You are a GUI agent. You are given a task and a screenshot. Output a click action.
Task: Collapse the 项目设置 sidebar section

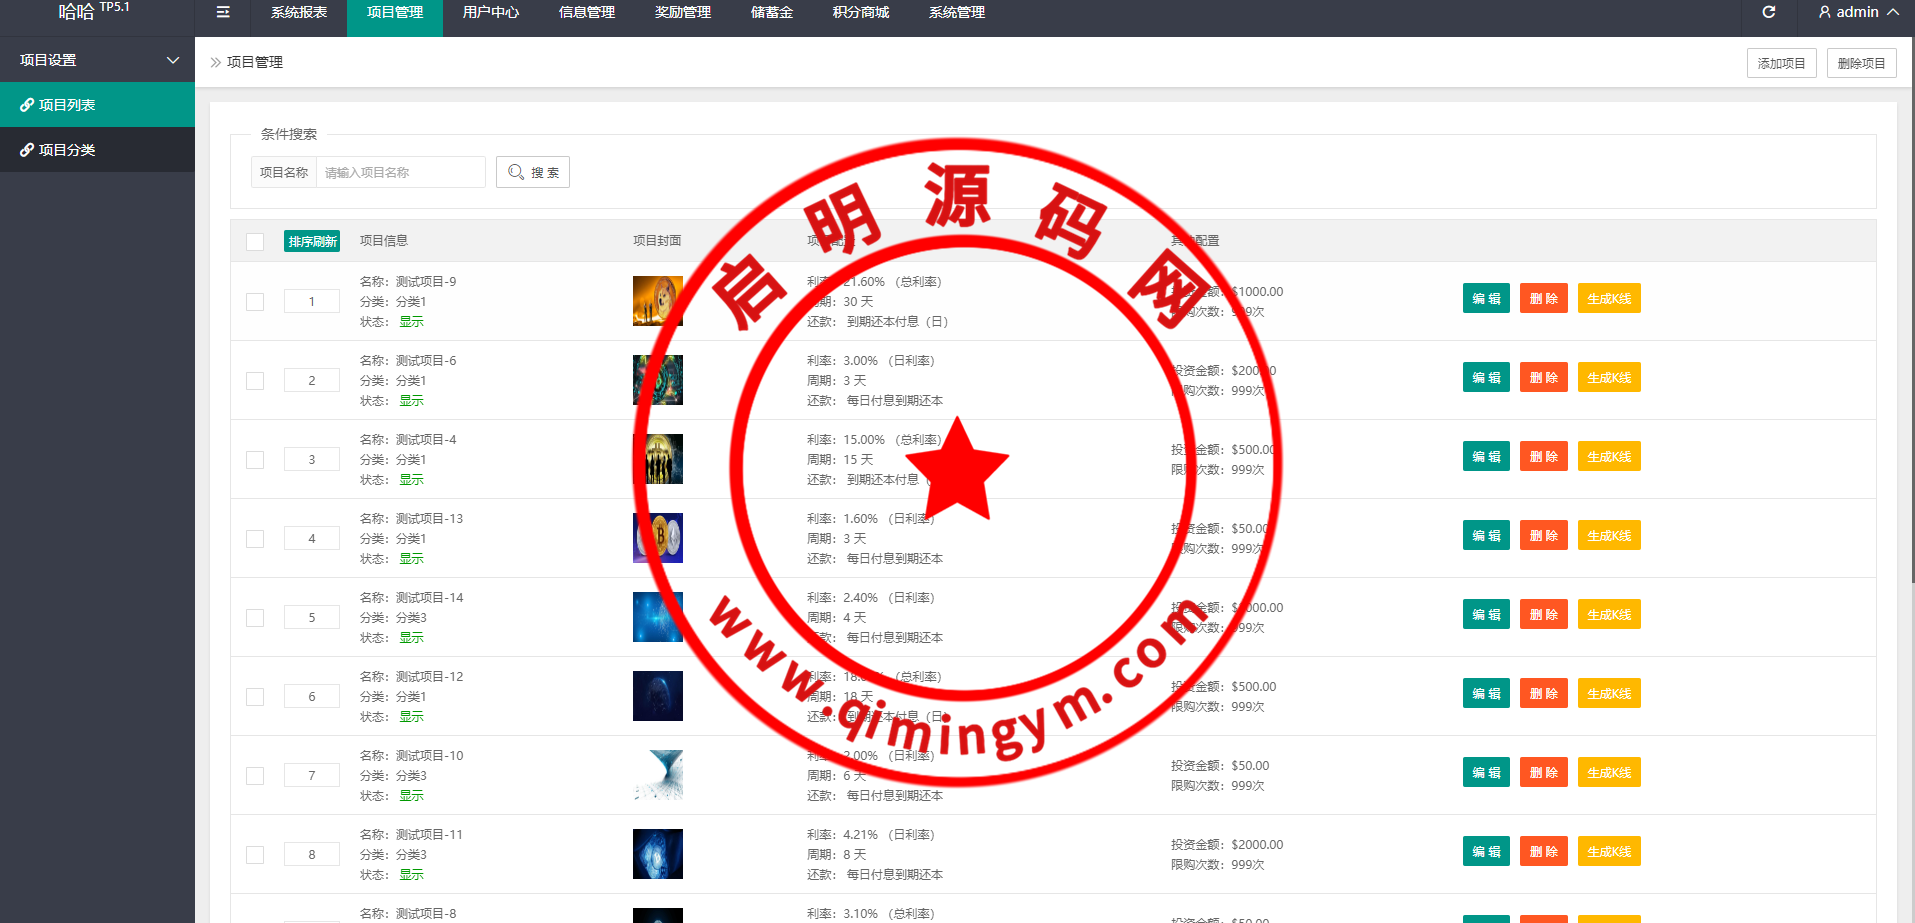pos(173,60)
